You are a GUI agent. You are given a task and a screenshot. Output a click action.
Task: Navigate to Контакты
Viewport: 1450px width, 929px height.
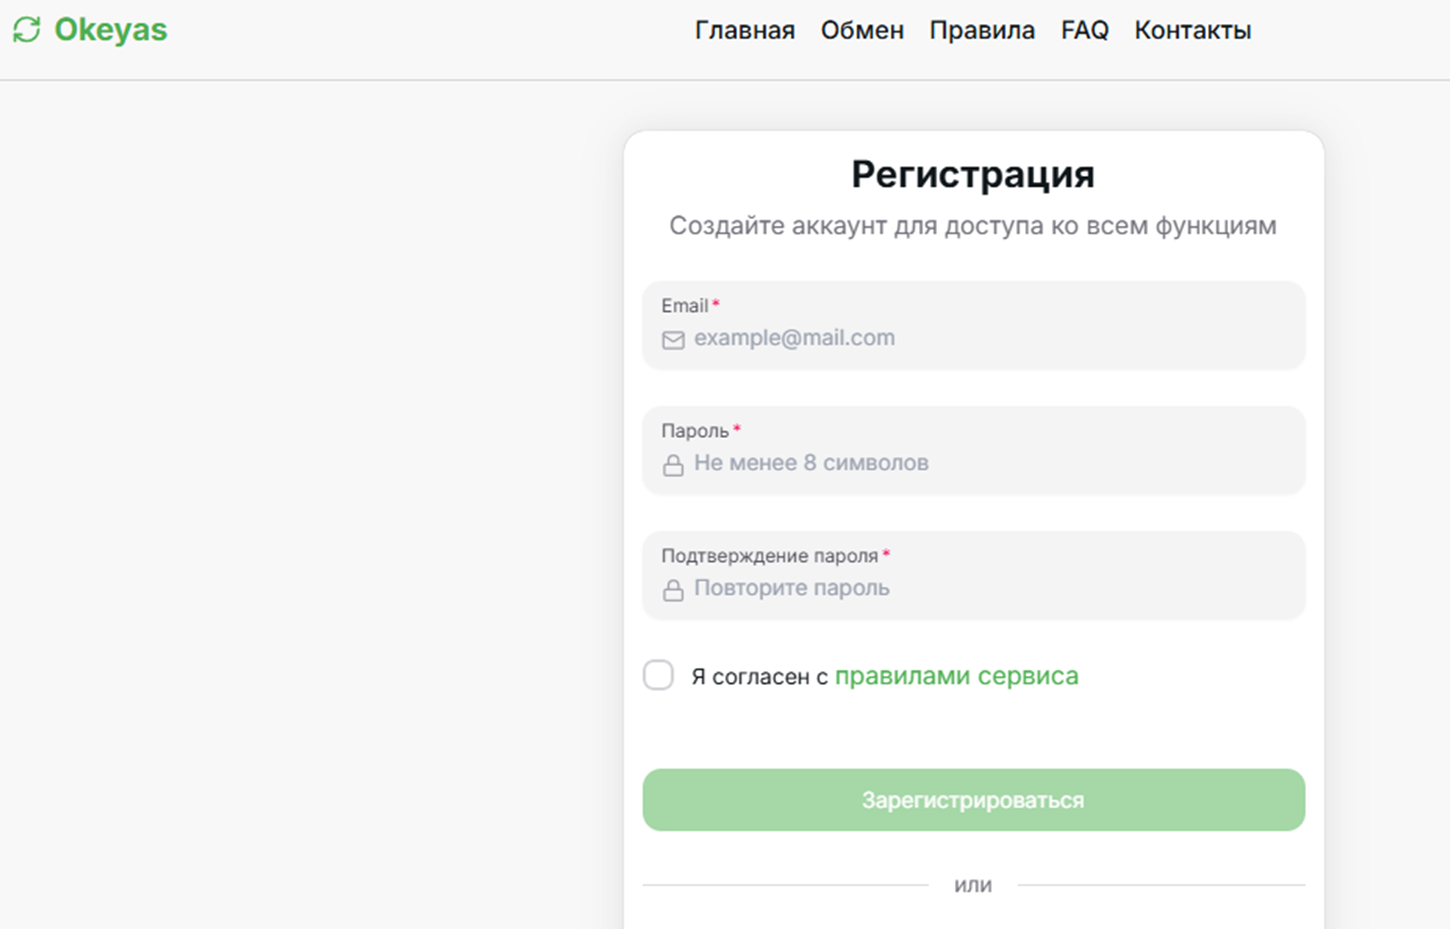click(1193, 30)
